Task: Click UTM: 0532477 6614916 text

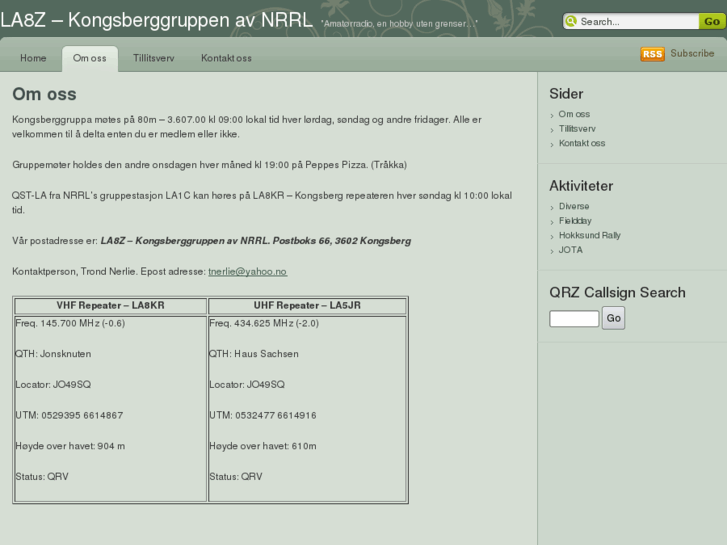Action: pyautogui.click(x=263, y=415)
